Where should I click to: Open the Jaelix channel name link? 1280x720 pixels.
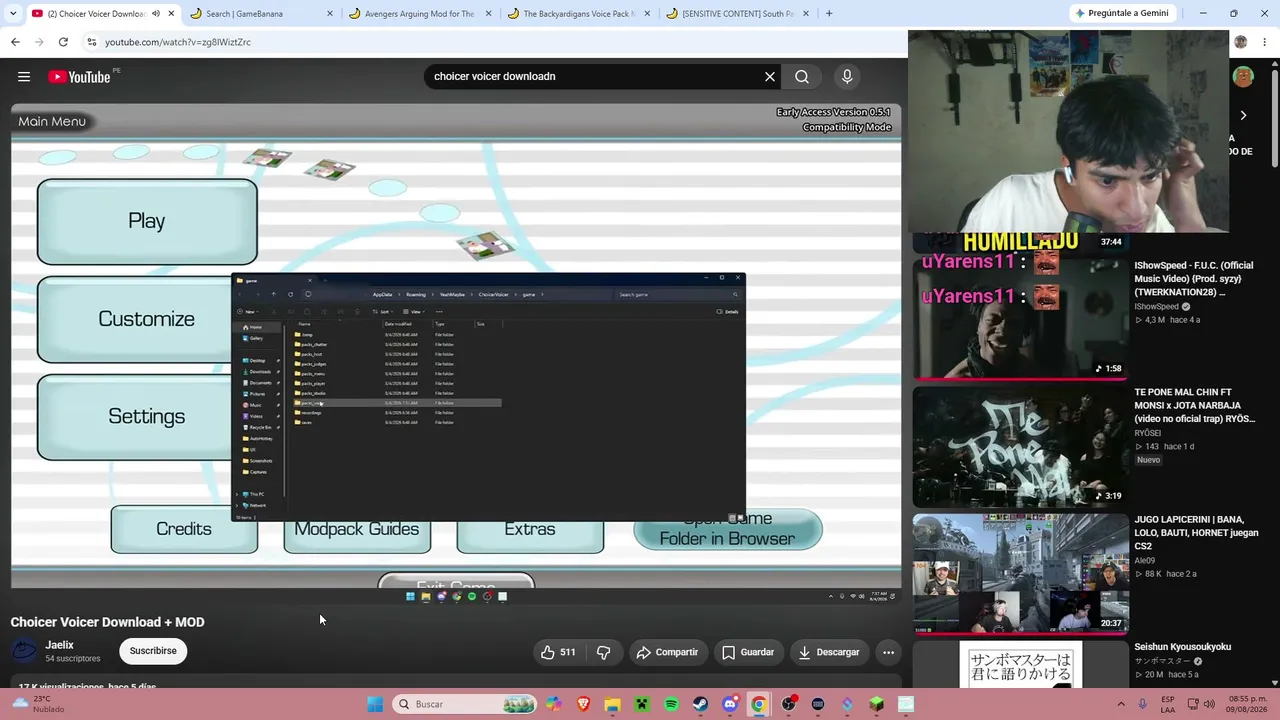point(59,645)
